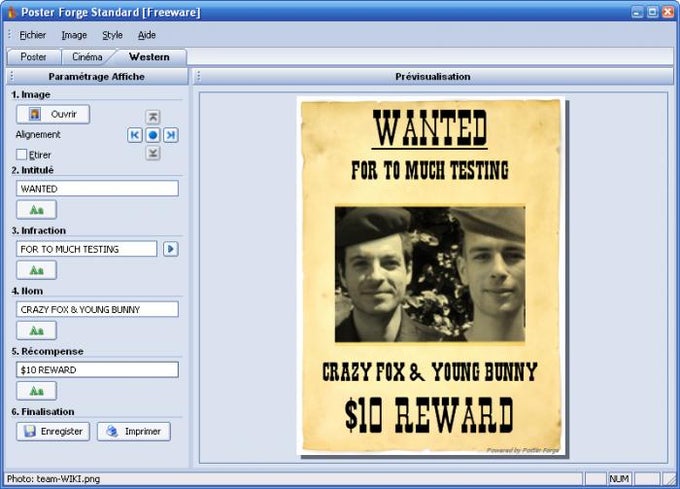This screenshot has width=680, height=489.
Task: Select the Western tab
Action: (149, 57)
